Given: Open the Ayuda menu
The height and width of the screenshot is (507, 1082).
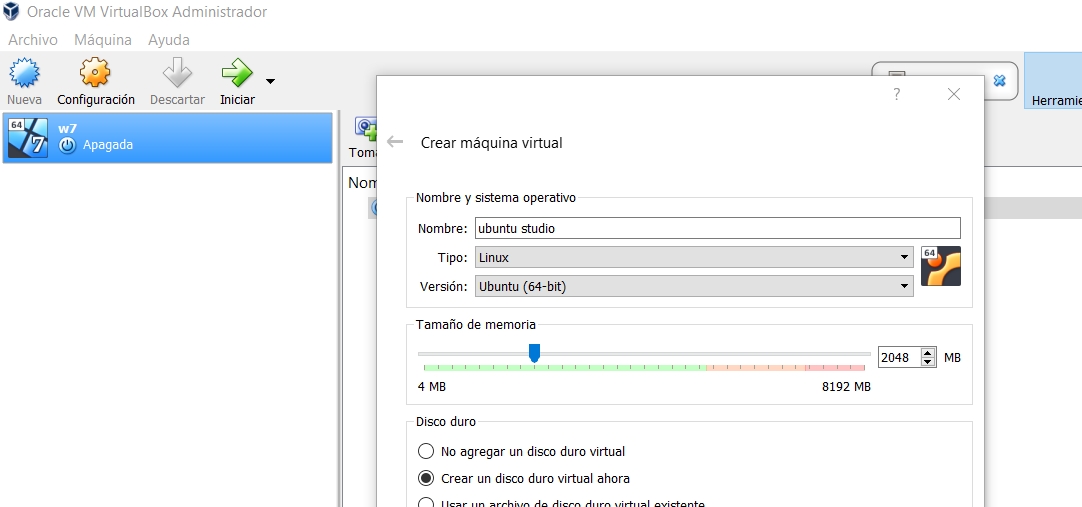Looking at the screenshot, I should tap(169, 40).
